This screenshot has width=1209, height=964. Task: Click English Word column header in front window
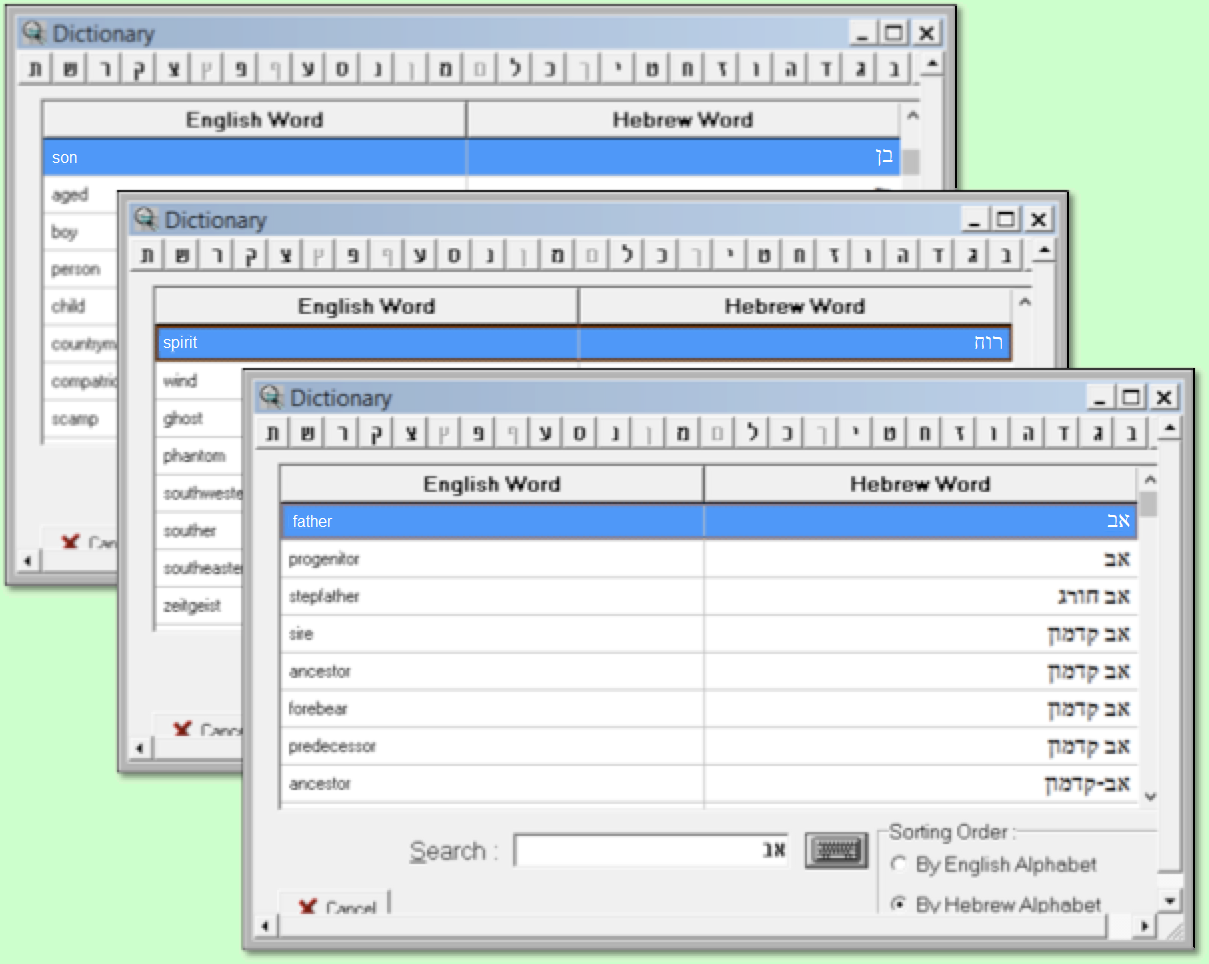(491, 484)
